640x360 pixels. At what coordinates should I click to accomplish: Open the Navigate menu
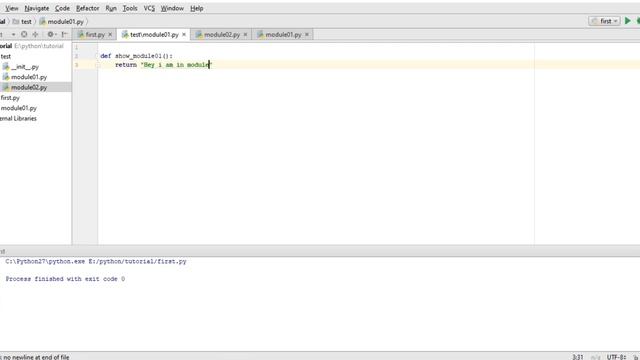click(37, 8)
